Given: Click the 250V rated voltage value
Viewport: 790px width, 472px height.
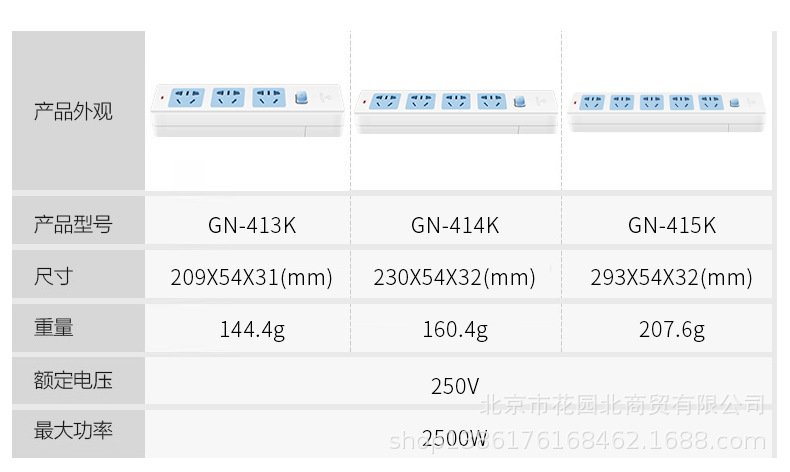Looking at the screenshot, I should click(x=454, y=385).
